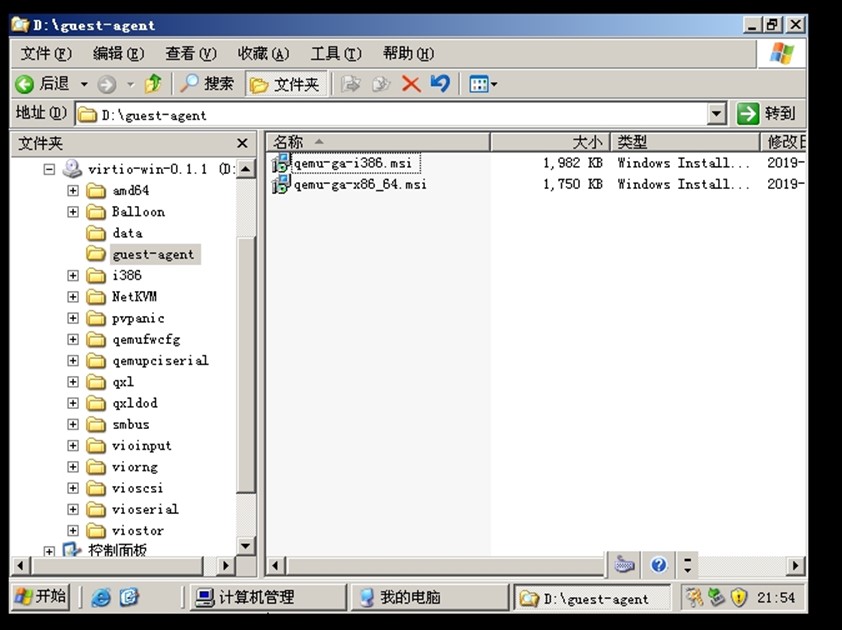
Task: Expand the NetKVM folder node
Action: click(x=72, y=297)
